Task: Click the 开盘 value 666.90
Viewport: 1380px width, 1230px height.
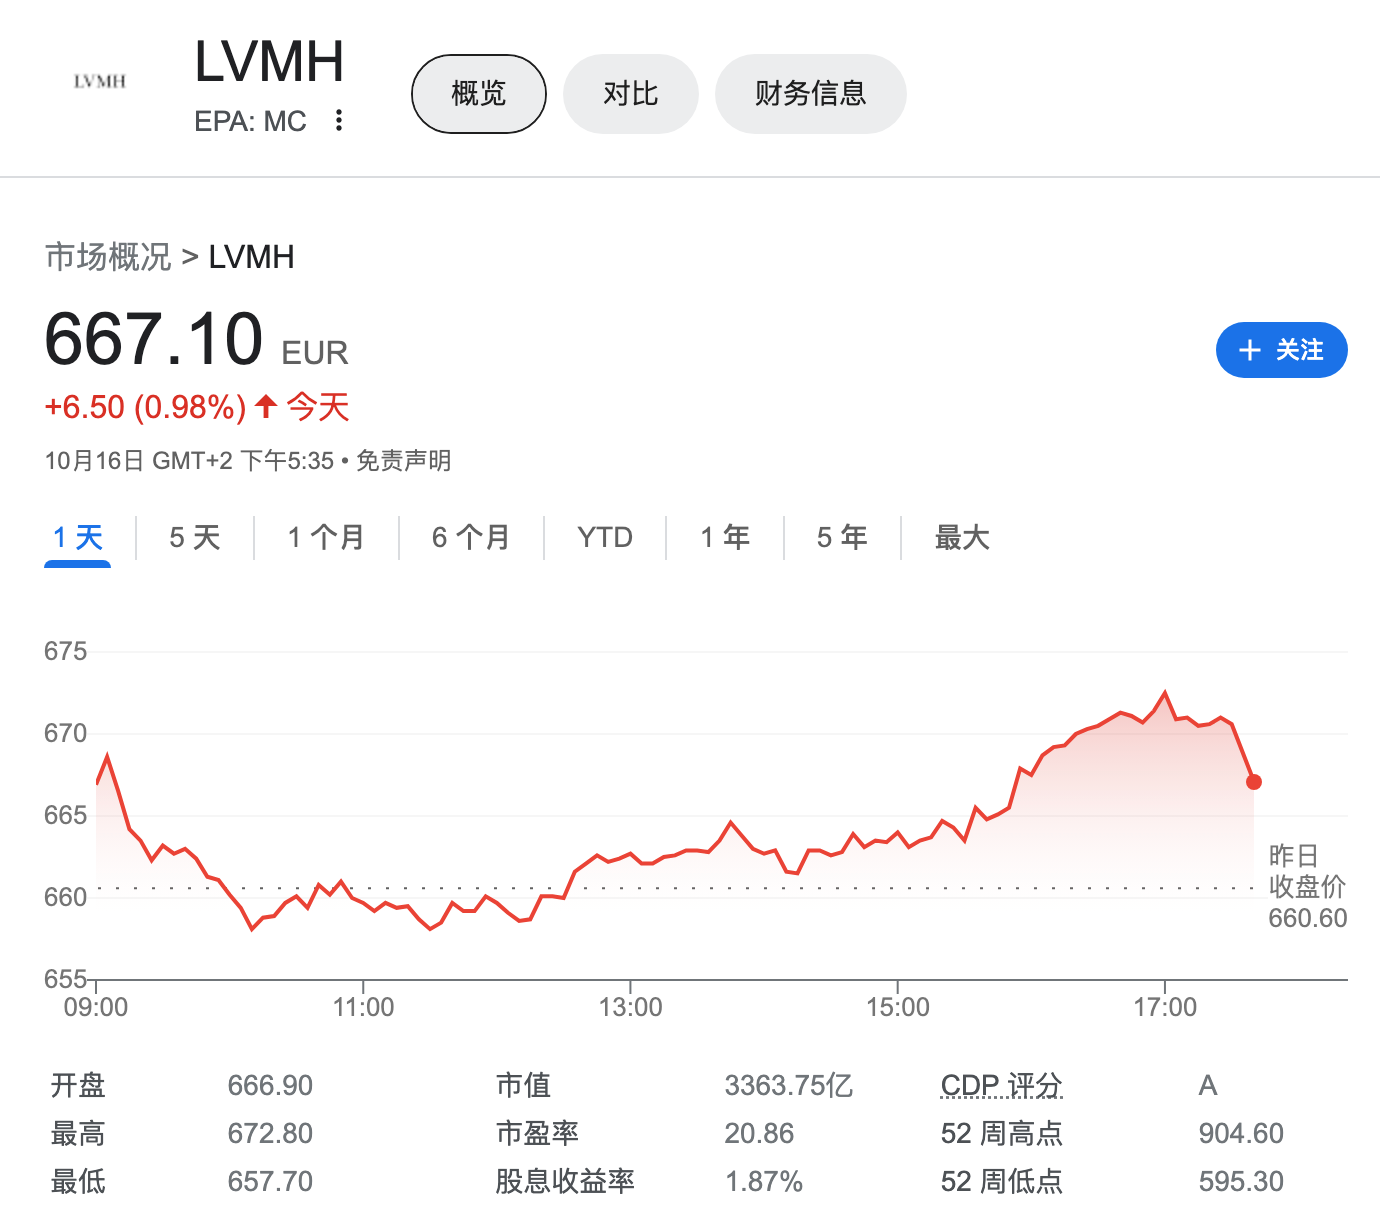Action: coord(270,1085)
